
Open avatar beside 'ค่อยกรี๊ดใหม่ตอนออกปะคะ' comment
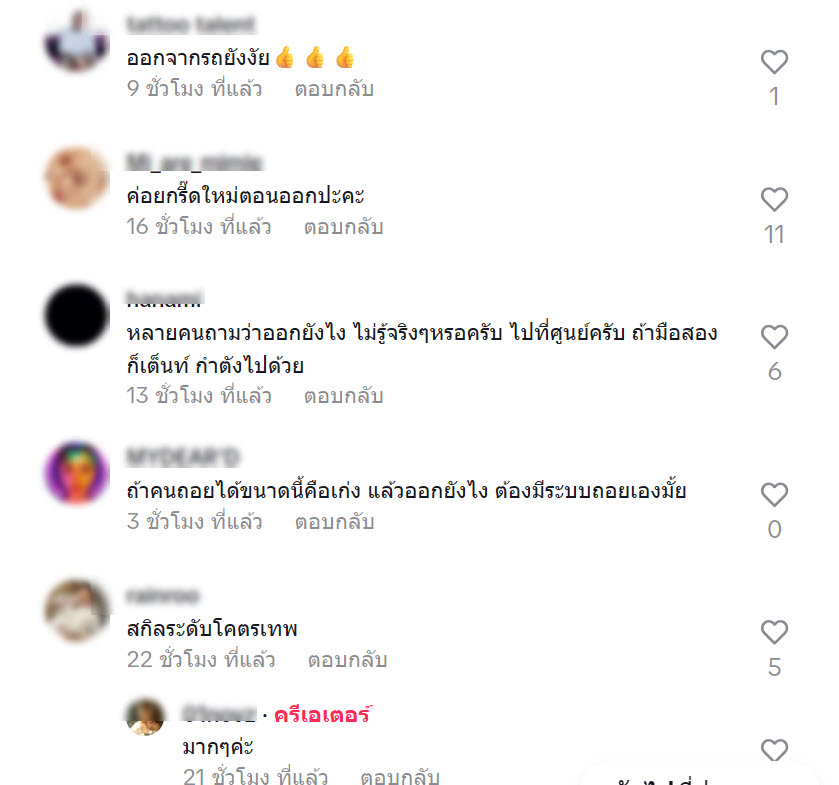pos(77,178)
